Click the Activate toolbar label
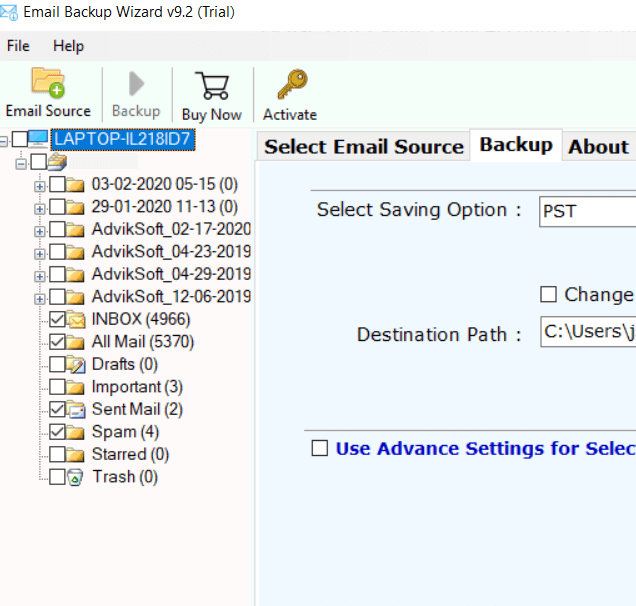The image size is (636, 606). pos(290,115)
